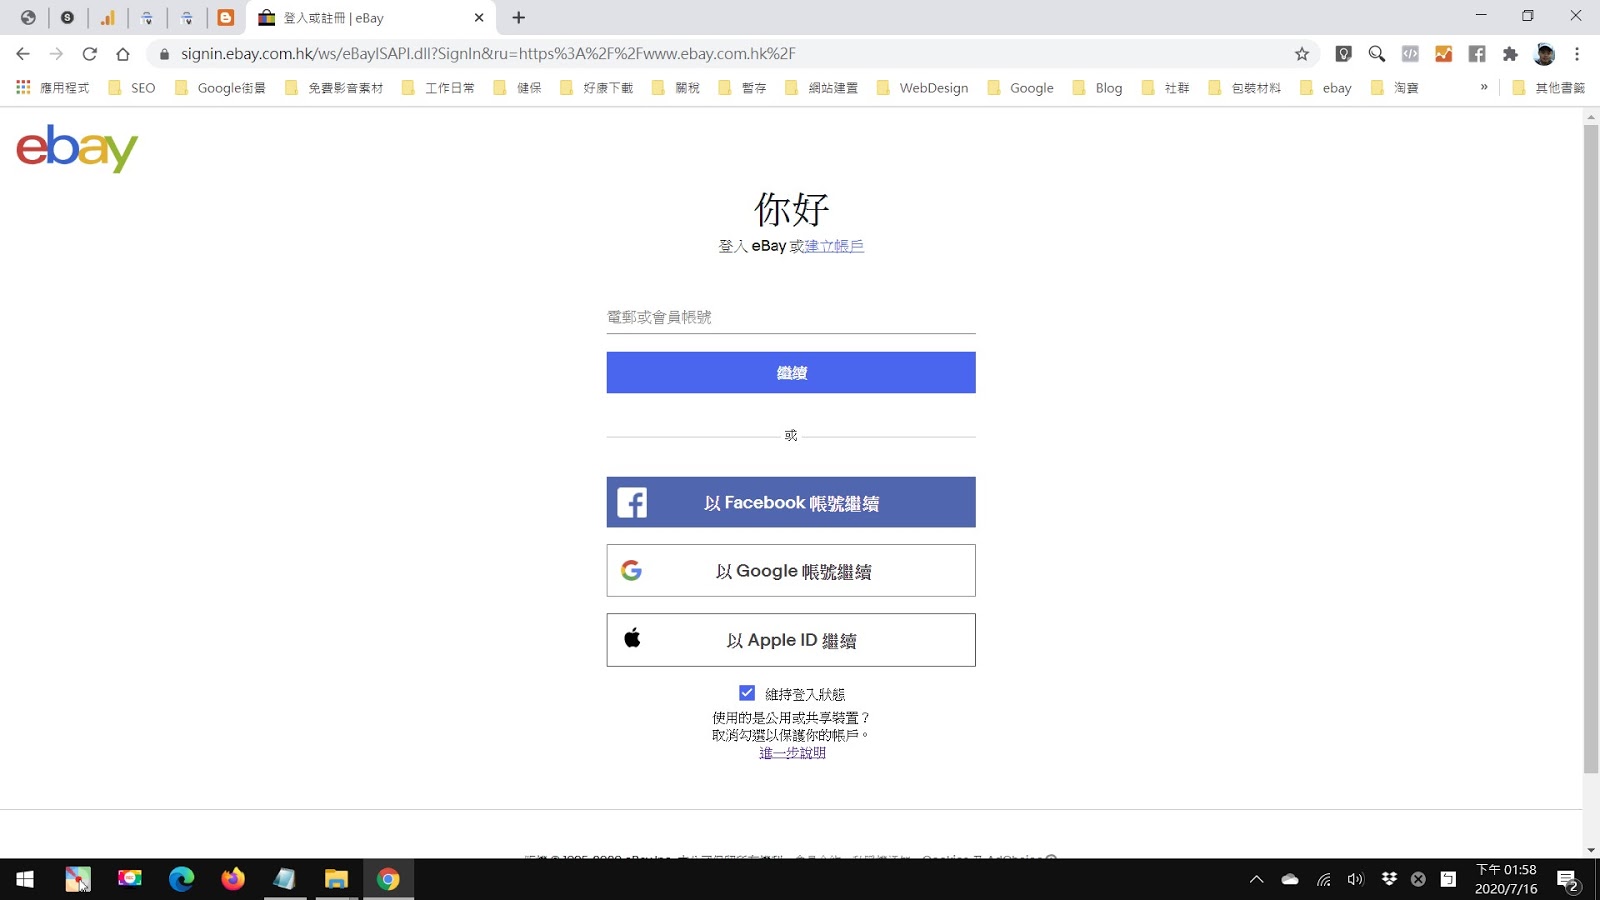Open the SEO bookmark folder

(132, 88)
